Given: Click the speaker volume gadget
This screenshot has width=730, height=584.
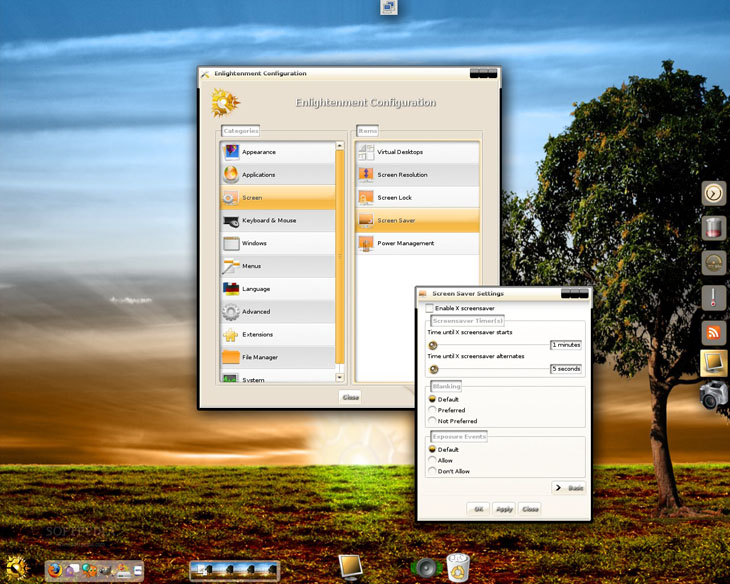Looking at the screenshot, I should (426, 568).
